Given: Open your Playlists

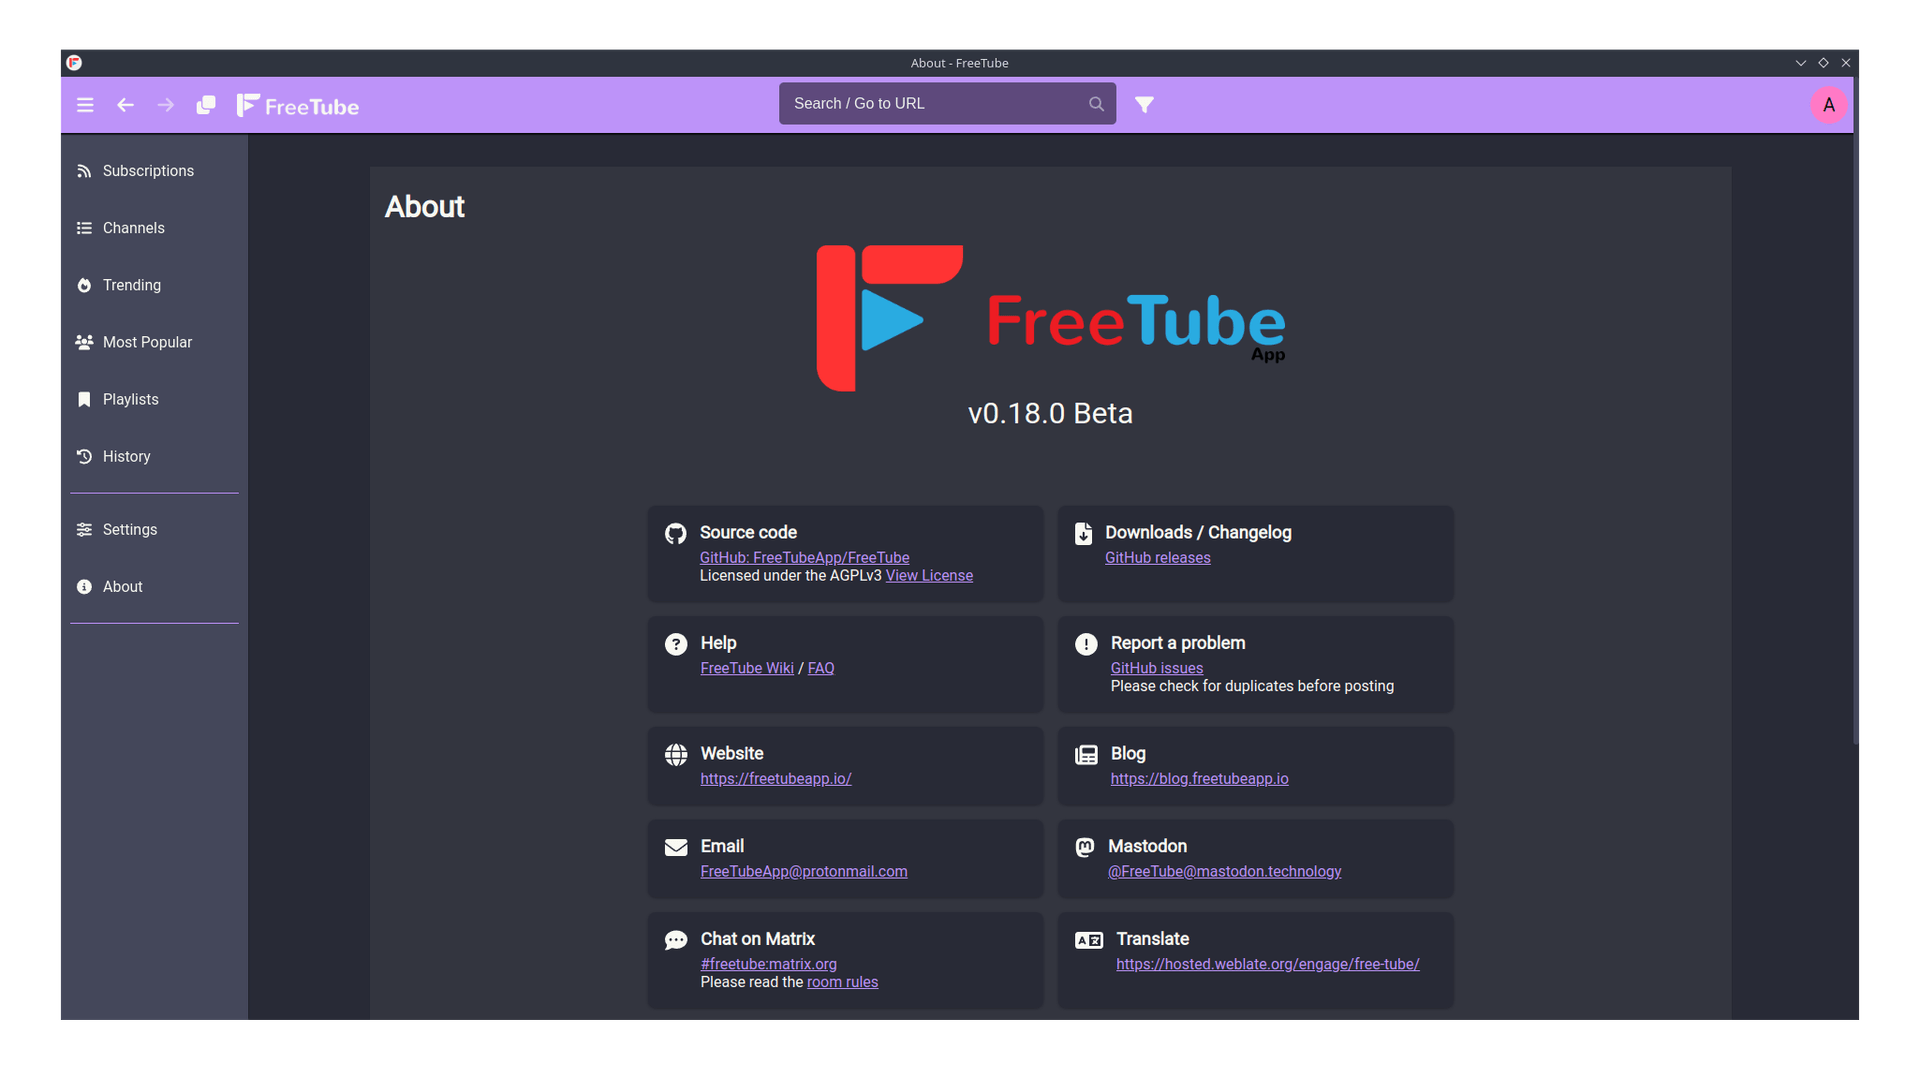Looking at the screenshot, I should click(130, 399).
